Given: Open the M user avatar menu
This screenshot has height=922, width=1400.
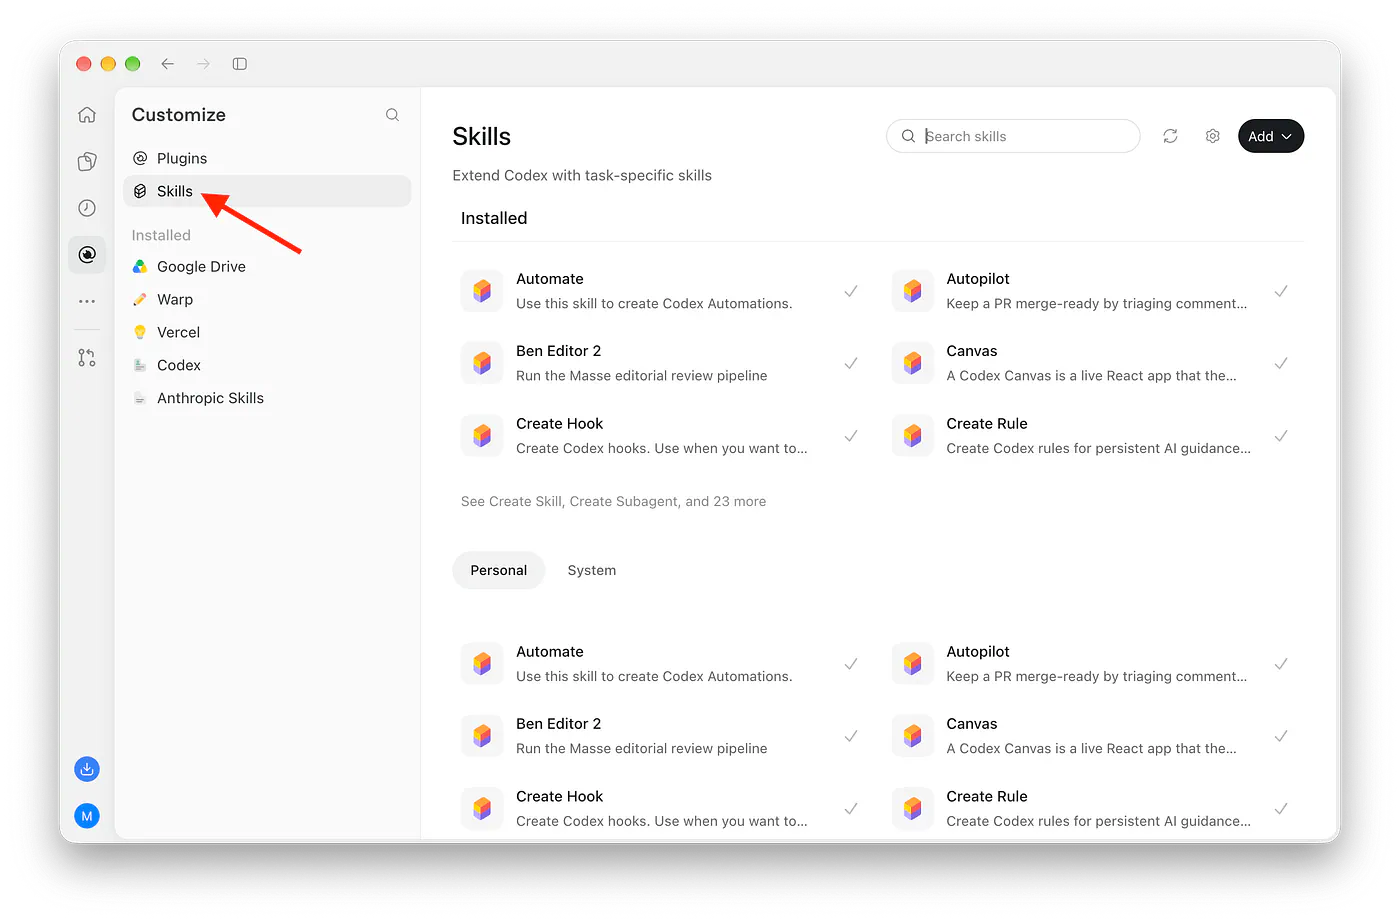Looking at the screenshot, I should point(87,816).
